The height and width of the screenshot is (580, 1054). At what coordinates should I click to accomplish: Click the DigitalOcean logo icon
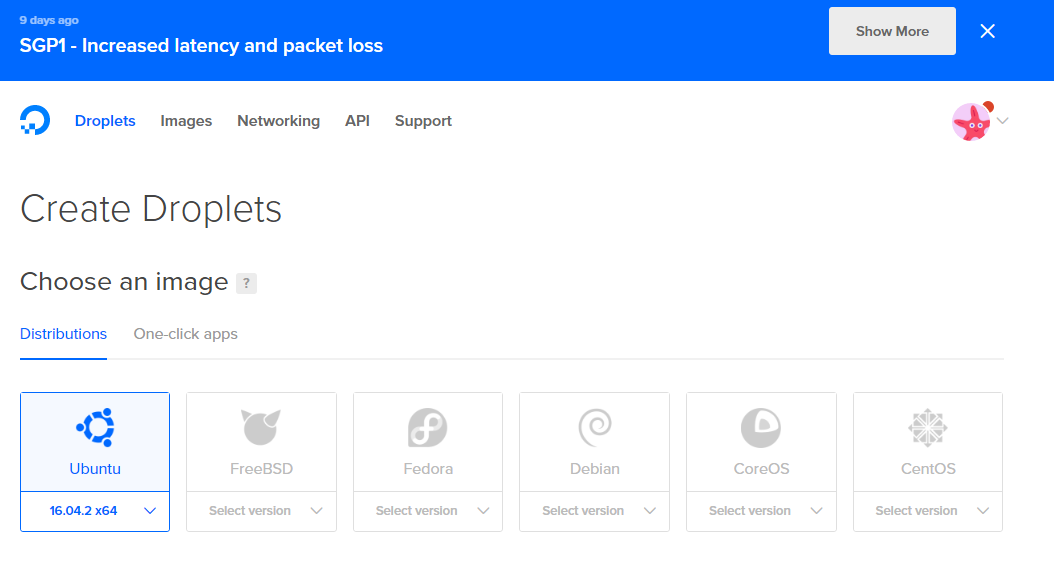click(34, 121)
